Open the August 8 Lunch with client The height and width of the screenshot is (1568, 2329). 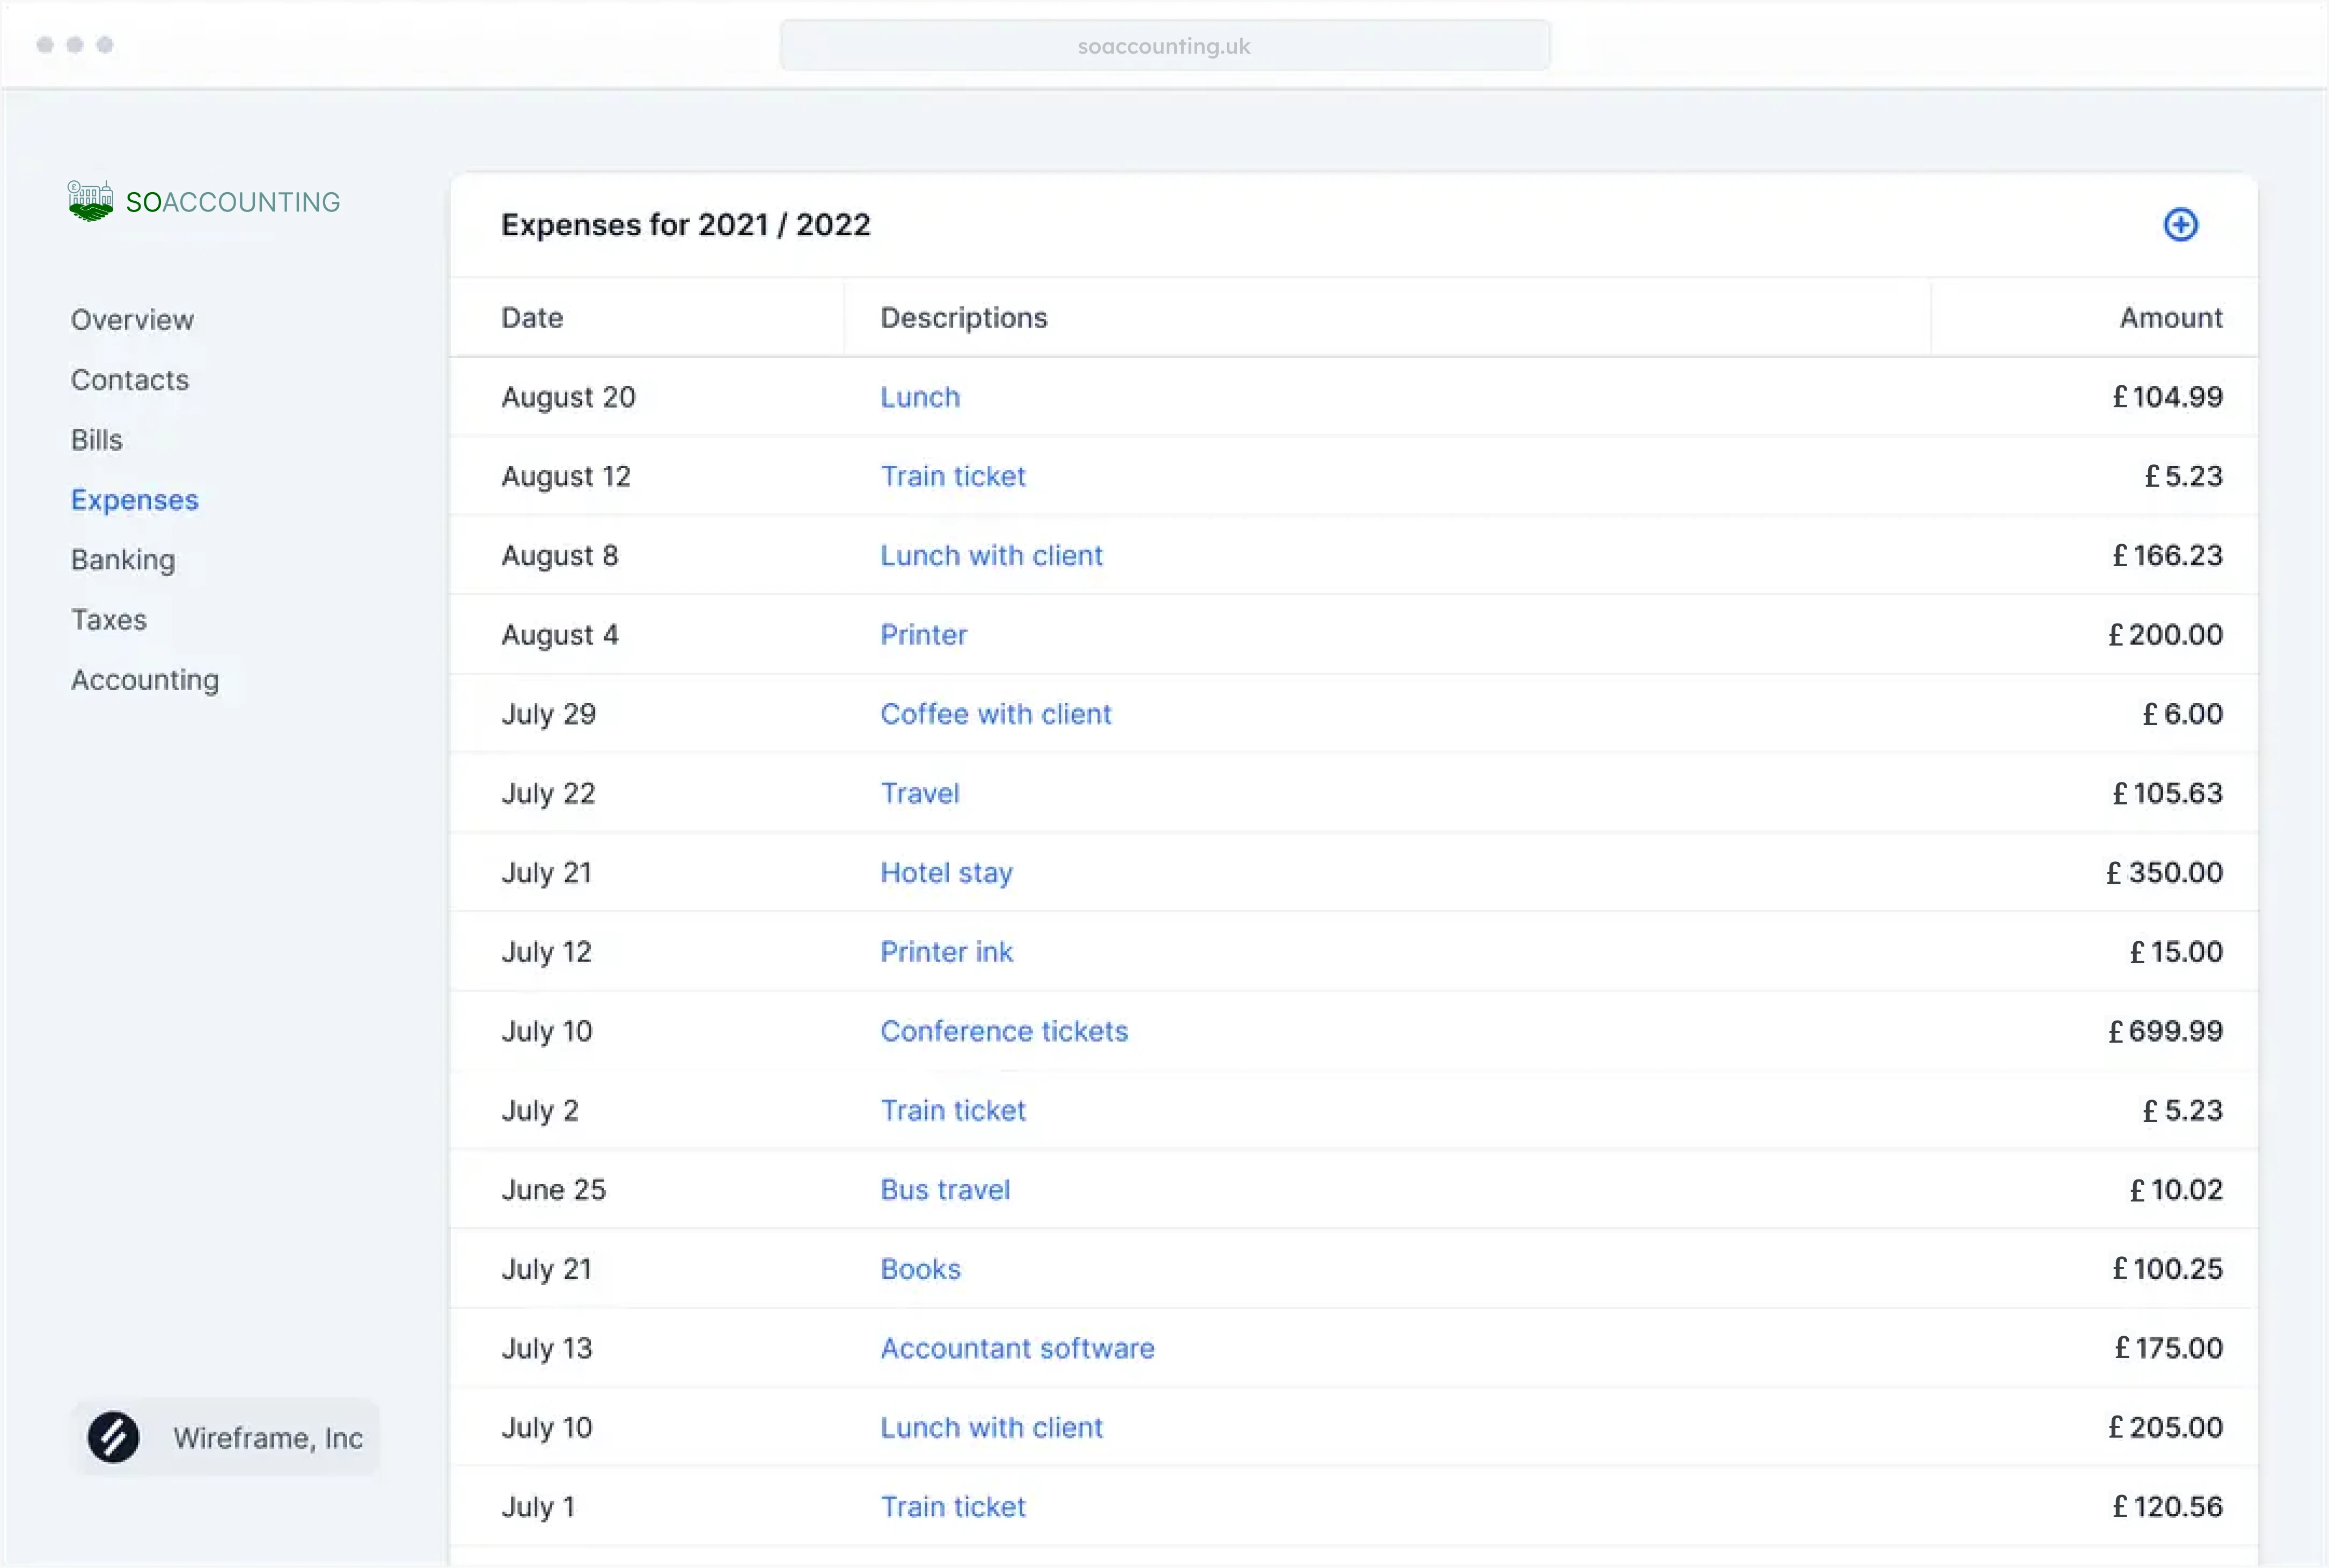pyautogui.click(x=991, y=555)
